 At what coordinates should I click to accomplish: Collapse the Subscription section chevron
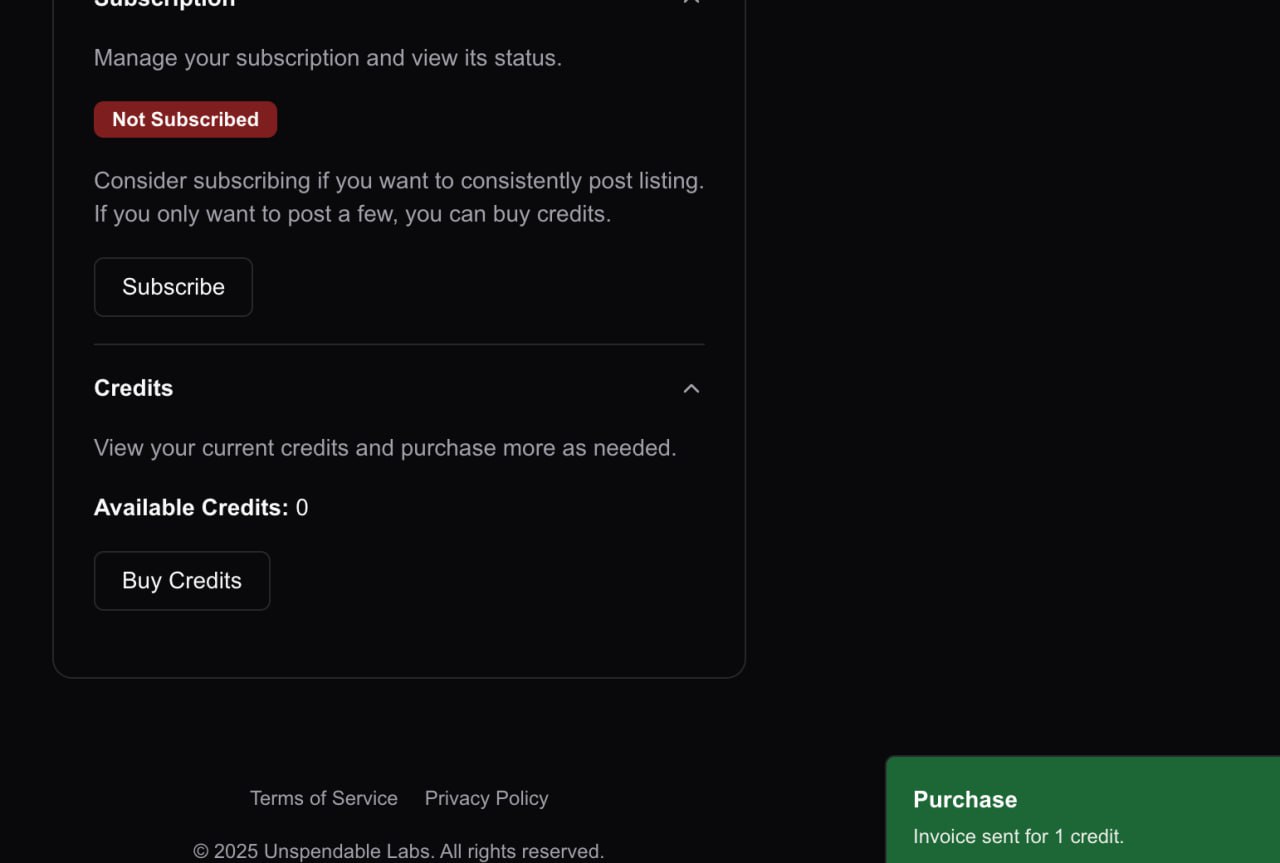coord(691,2)
